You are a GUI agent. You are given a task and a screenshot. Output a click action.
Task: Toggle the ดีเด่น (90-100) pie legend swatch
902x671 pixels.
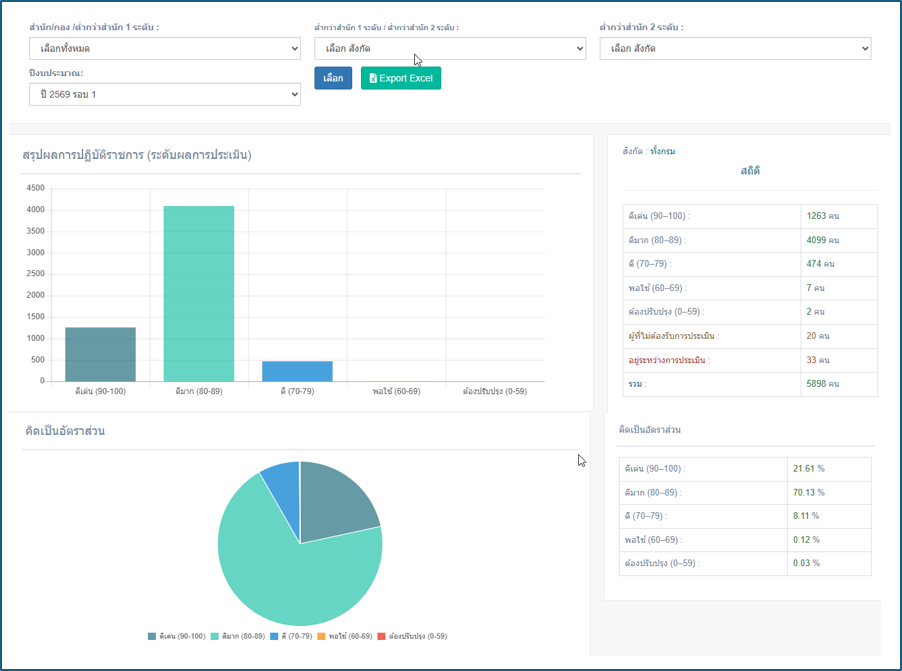click(x=152, y=636)
